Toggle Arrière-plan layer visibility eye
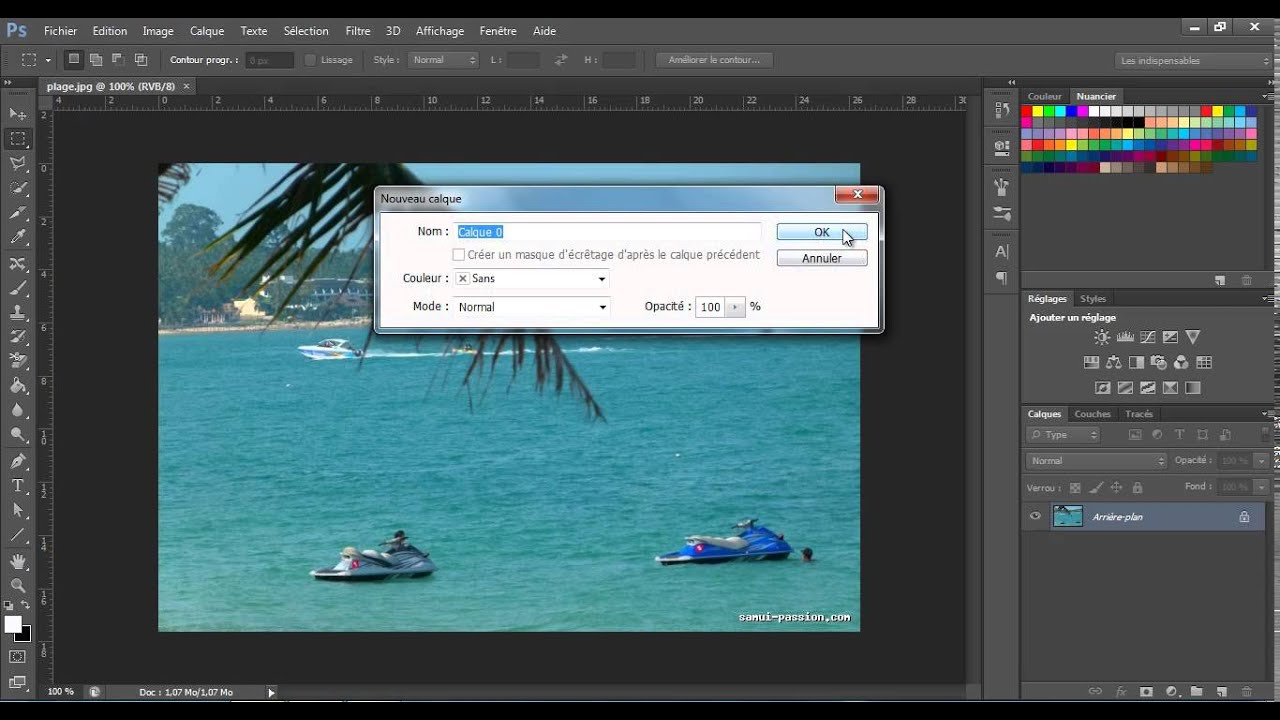Image resolution: width=1280 pixels, height=720 pixels. pos(1035,517)
